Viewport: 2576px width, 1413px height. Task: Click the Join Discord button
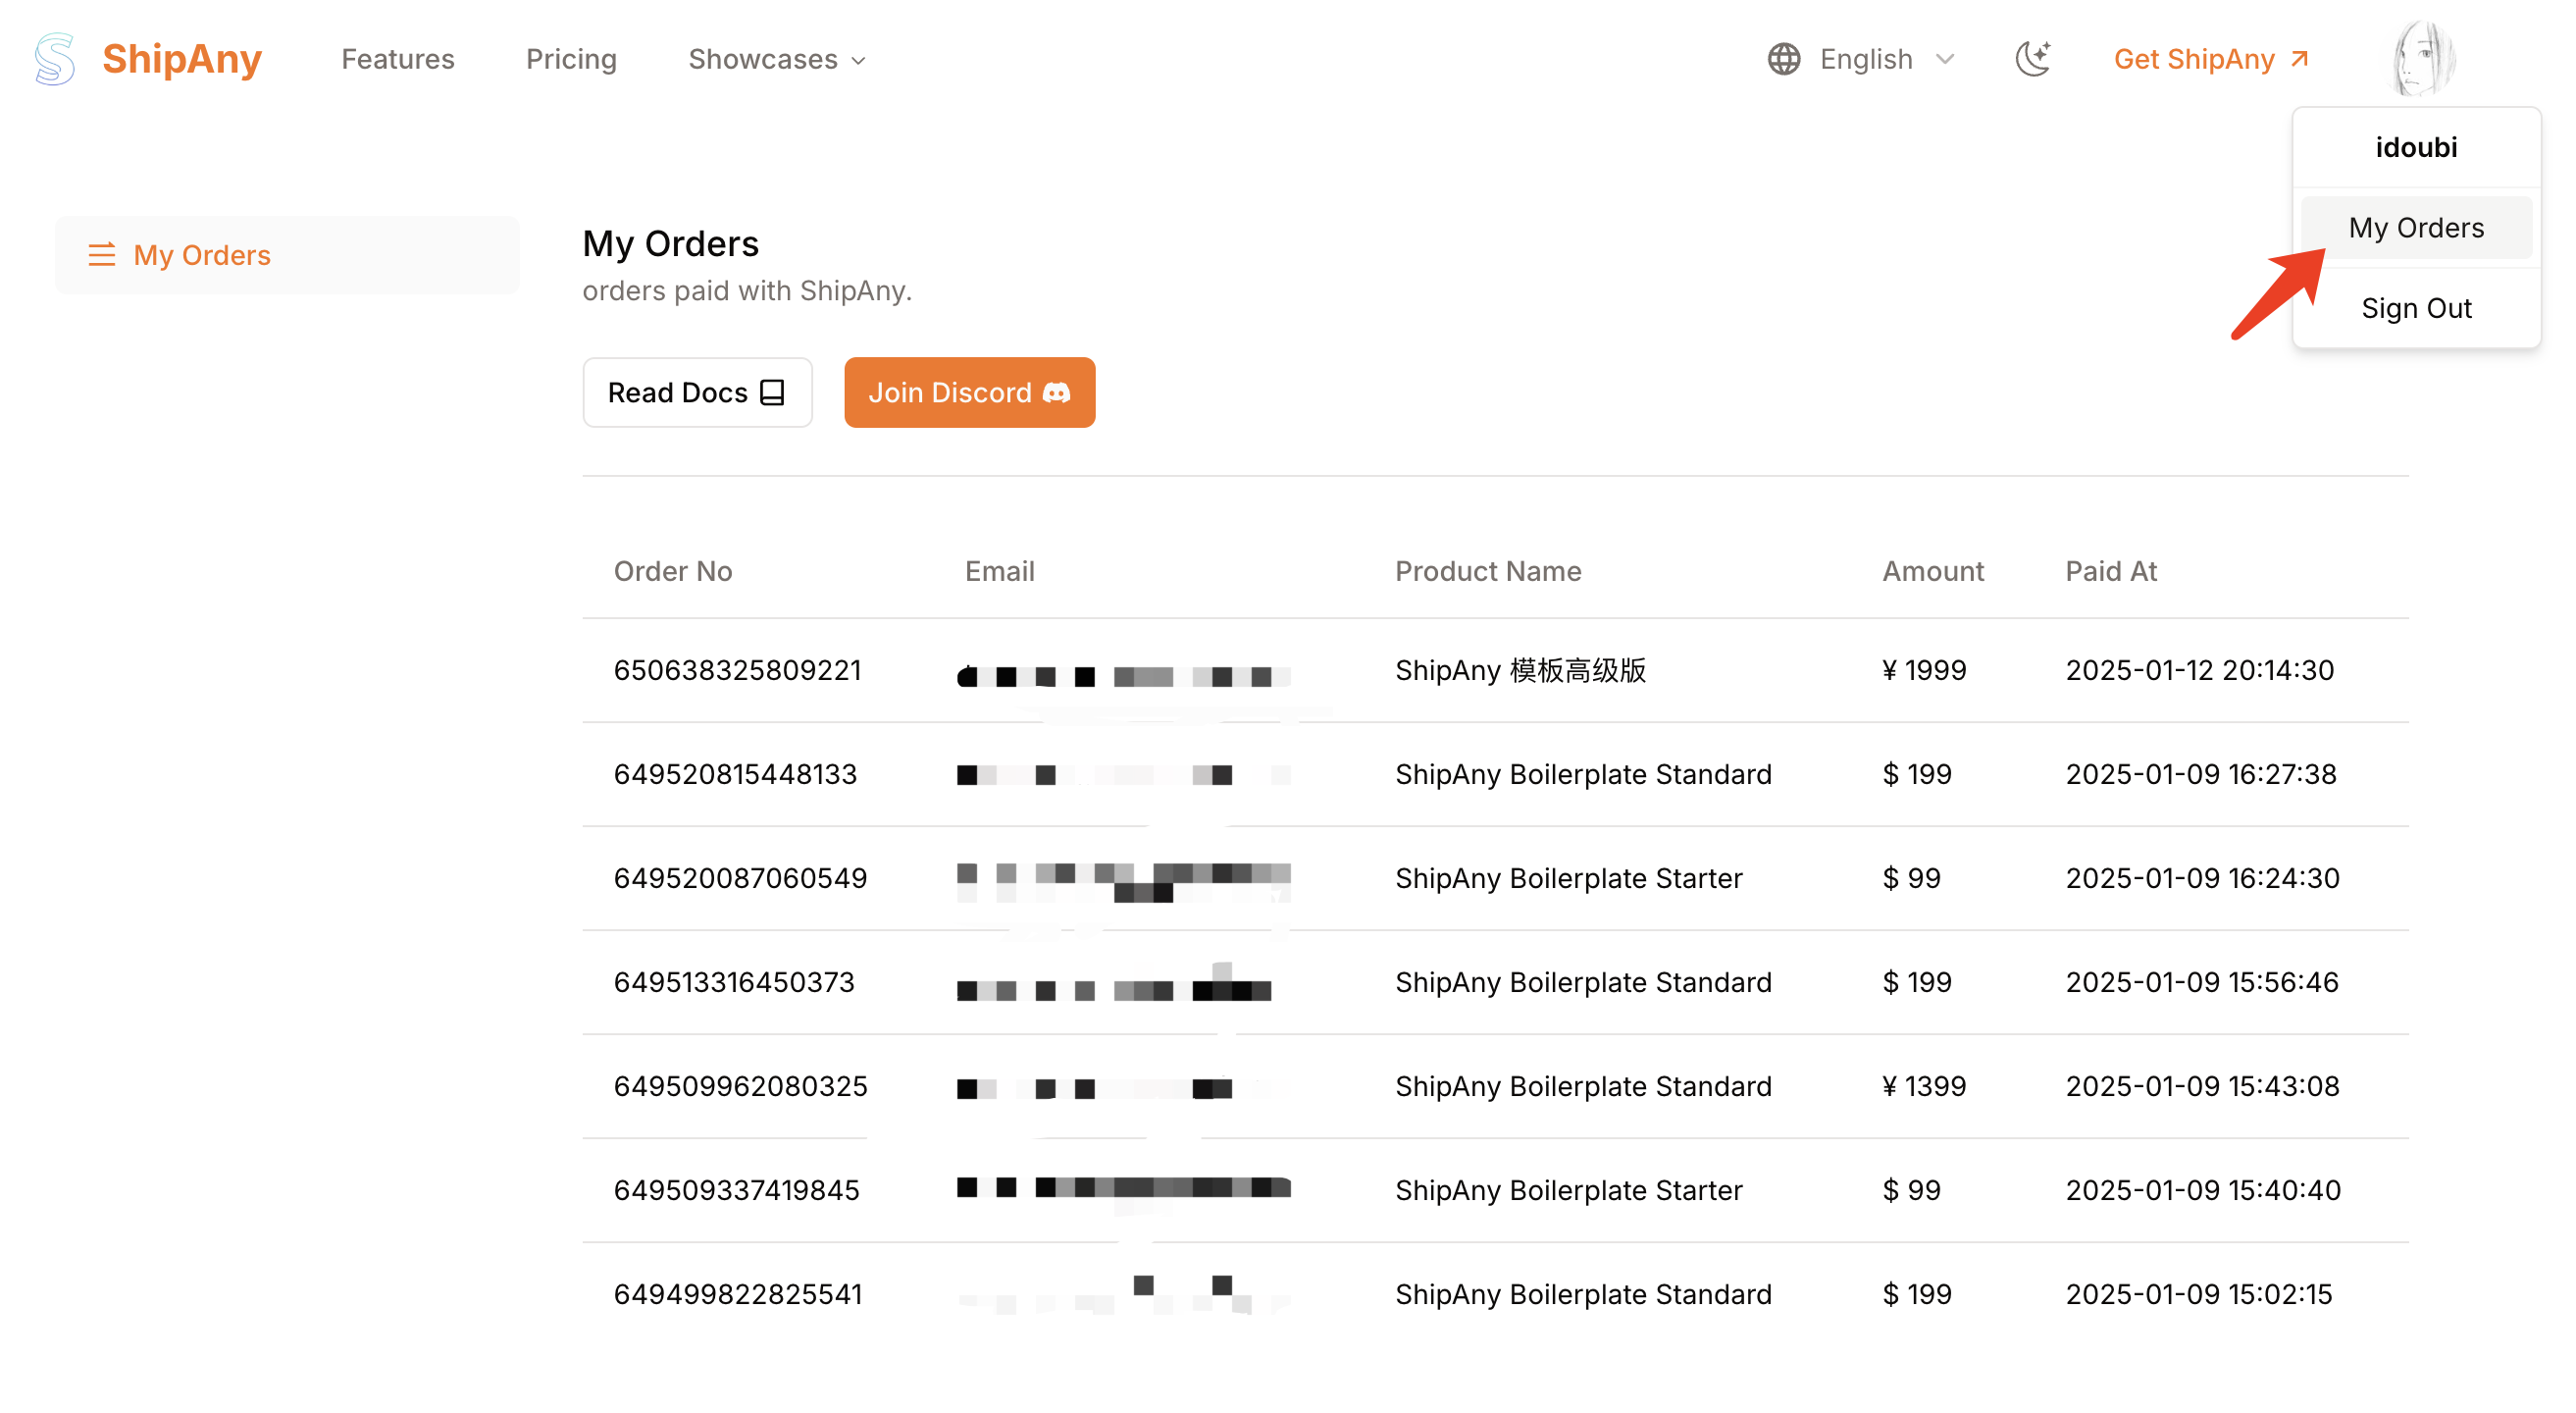click(968, 392)
